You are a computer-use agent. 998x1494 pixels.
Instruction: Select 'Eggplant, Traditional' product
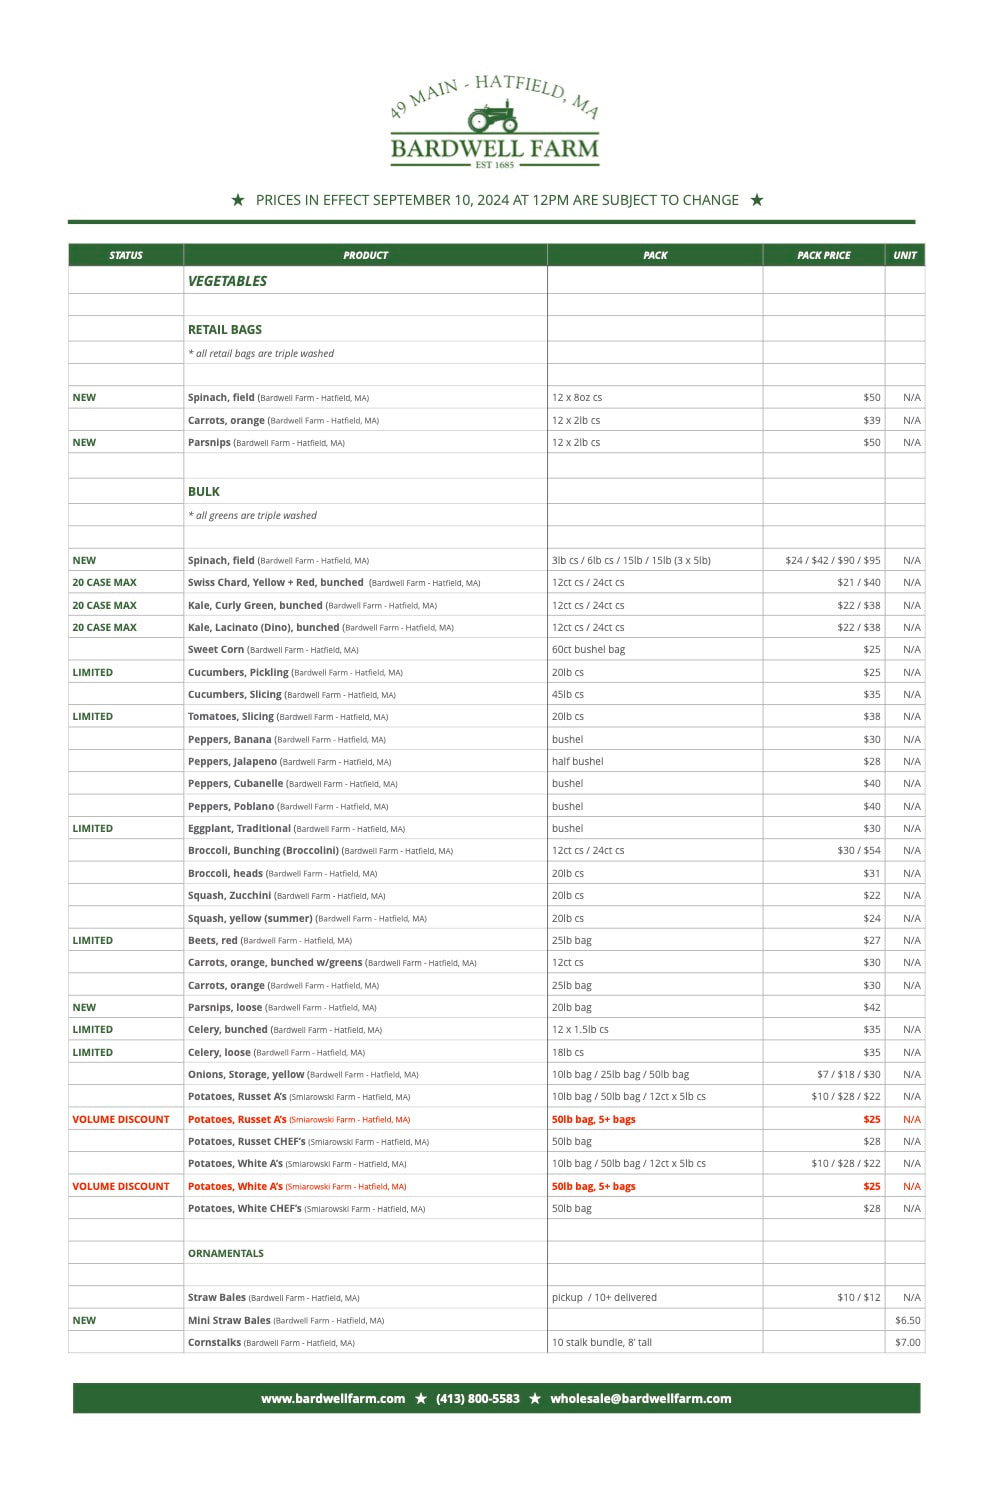(240, 828)
